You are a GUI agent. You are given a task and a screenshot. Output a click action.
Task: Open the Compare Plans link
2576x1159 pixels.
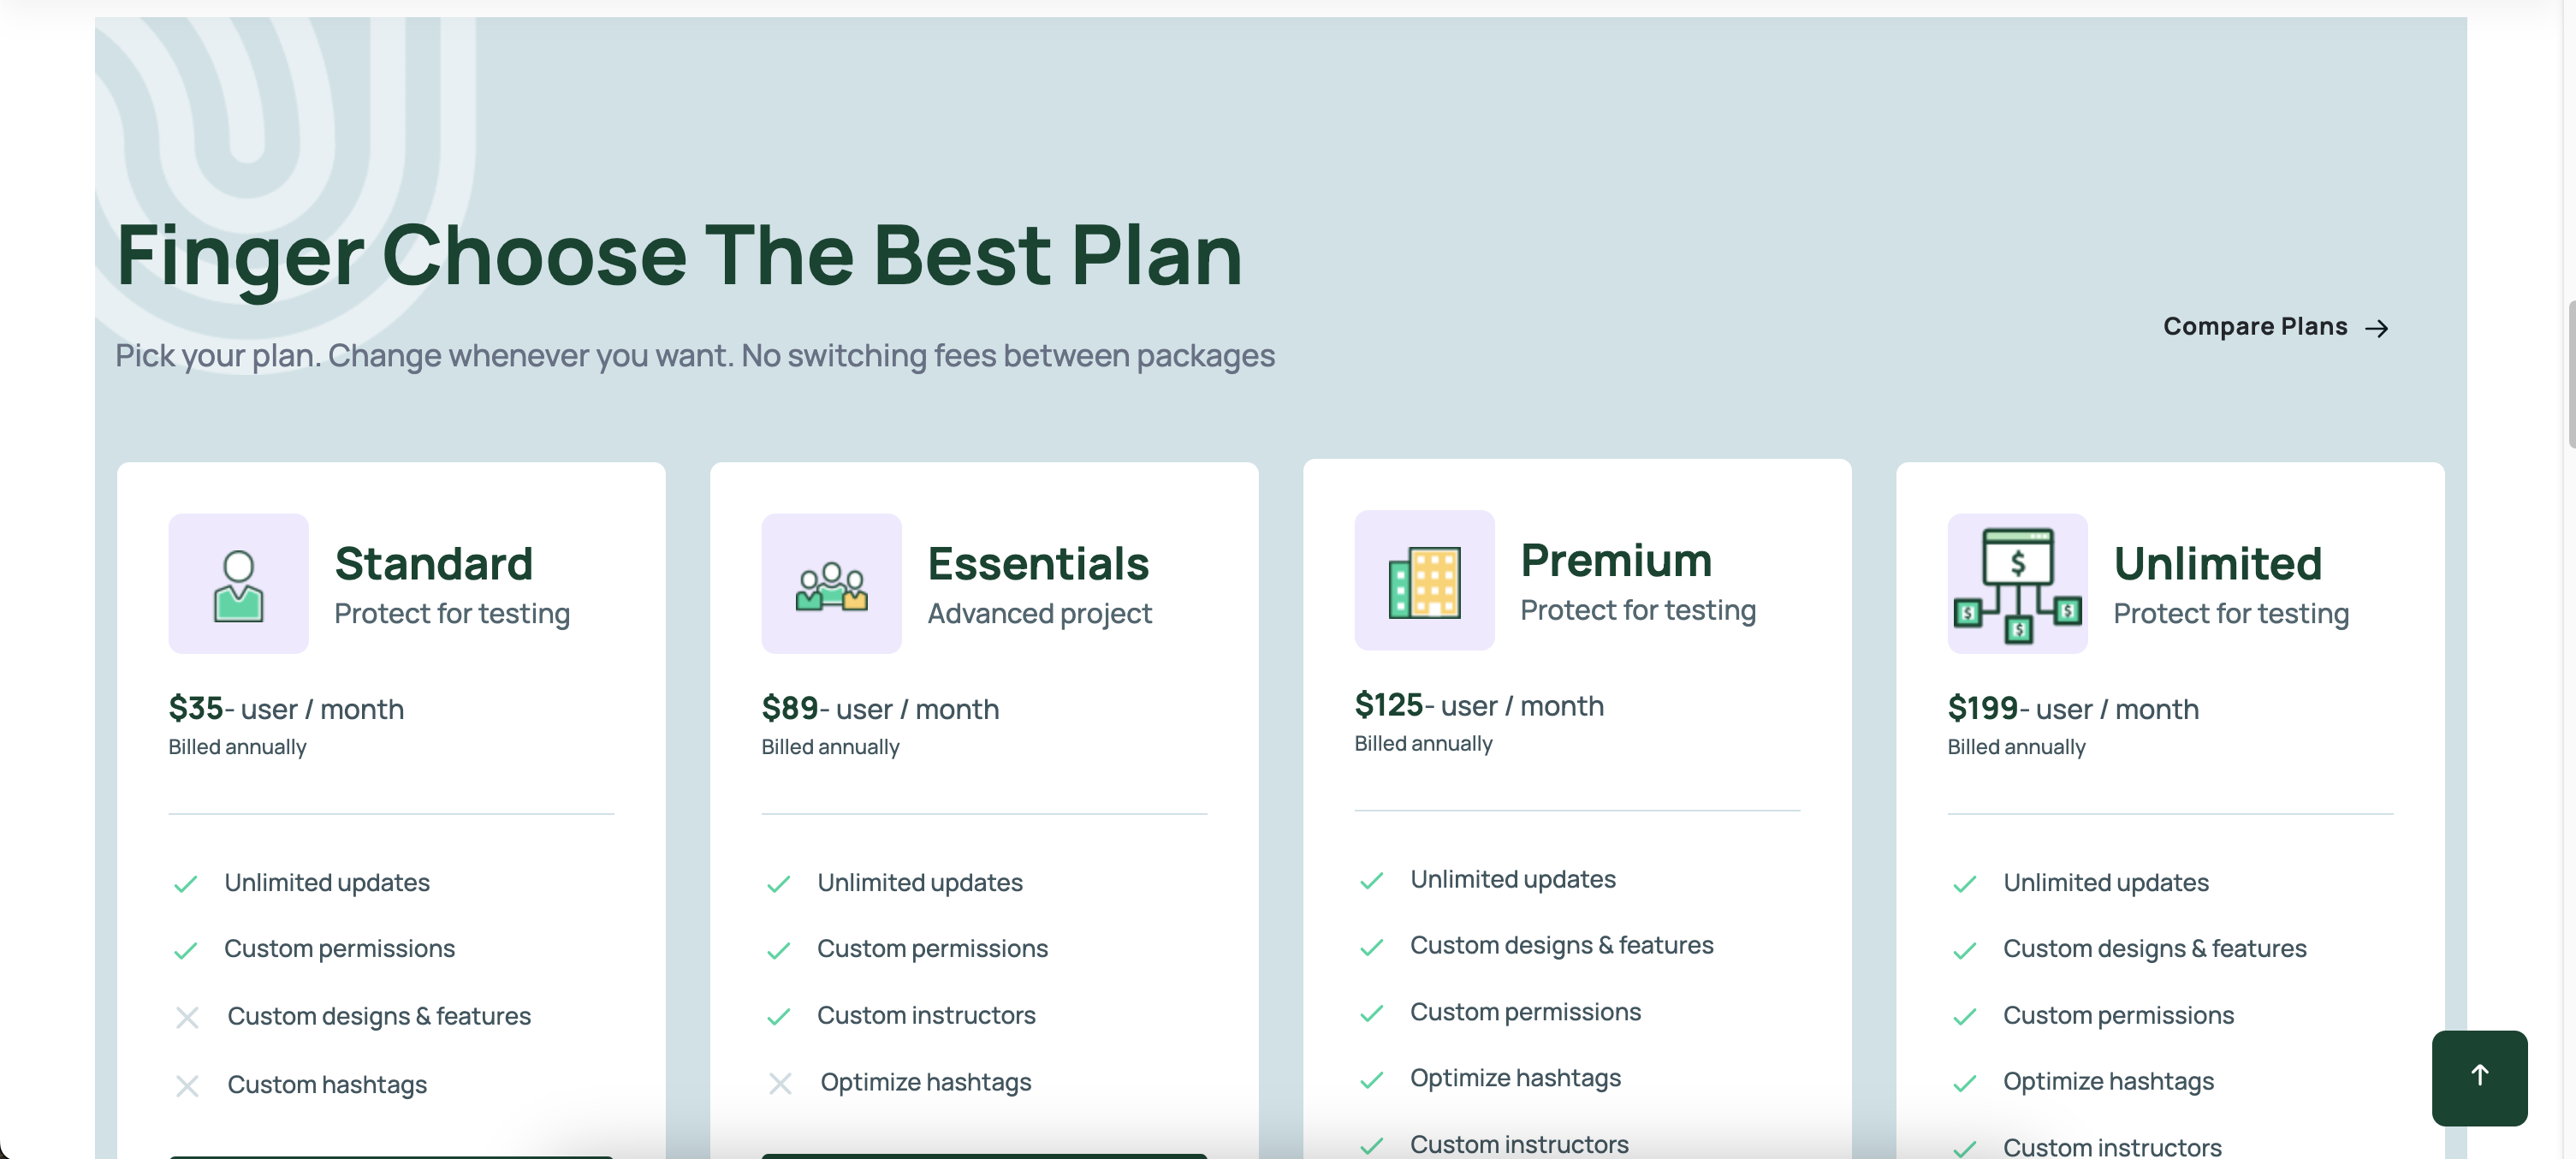pyautogui.click(x=2276, y=327)
